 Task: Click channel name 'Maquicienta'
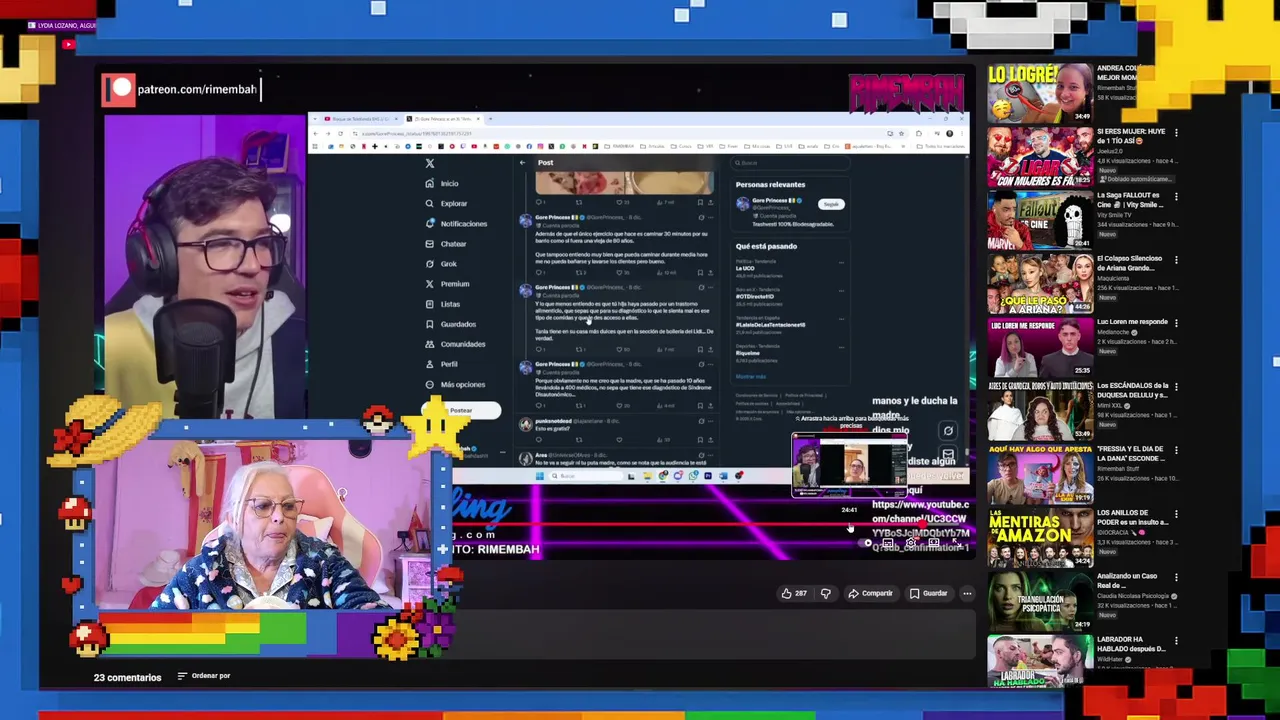click(1113, 278)
